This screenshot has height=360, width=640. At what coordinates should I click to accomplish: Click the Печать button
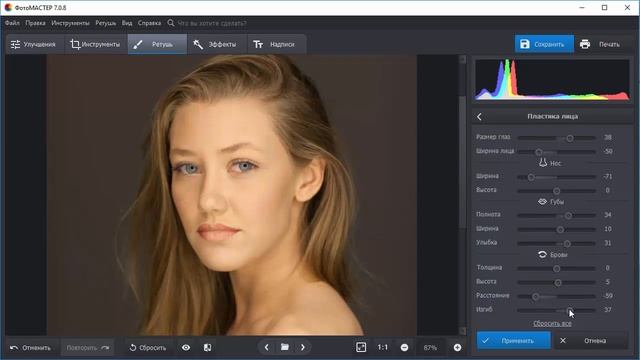click(x=601, y=44)
